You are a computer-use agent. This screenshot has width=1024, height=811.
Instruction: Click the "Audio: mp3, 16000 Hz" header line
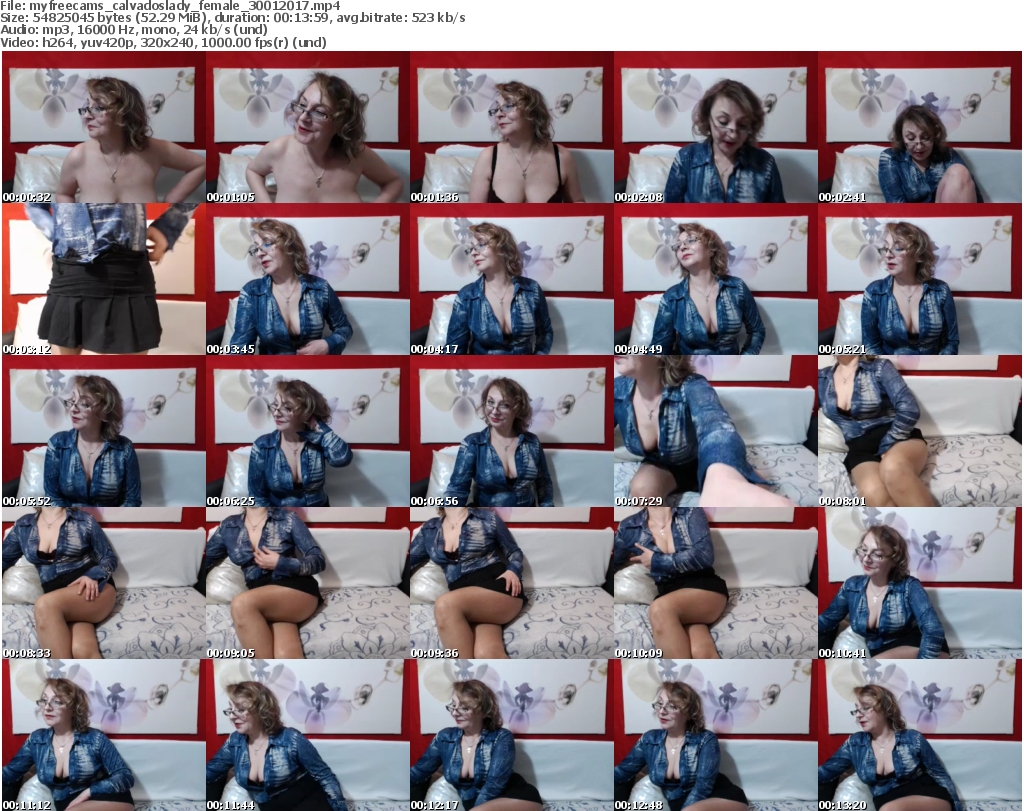(x=134, y=30)
